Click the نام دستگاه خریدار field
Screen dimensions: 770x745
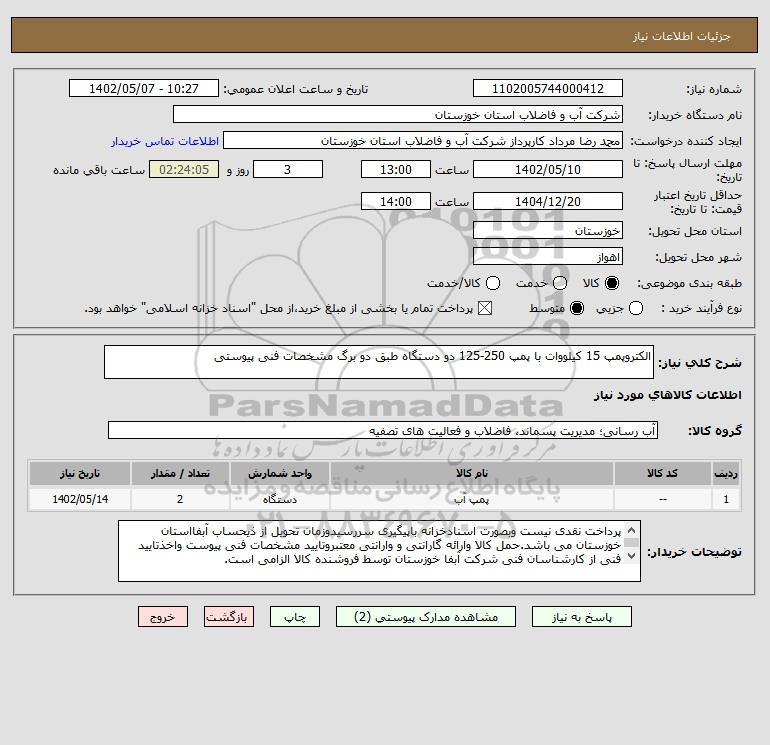pyautogui.click(x=398, y=114)
